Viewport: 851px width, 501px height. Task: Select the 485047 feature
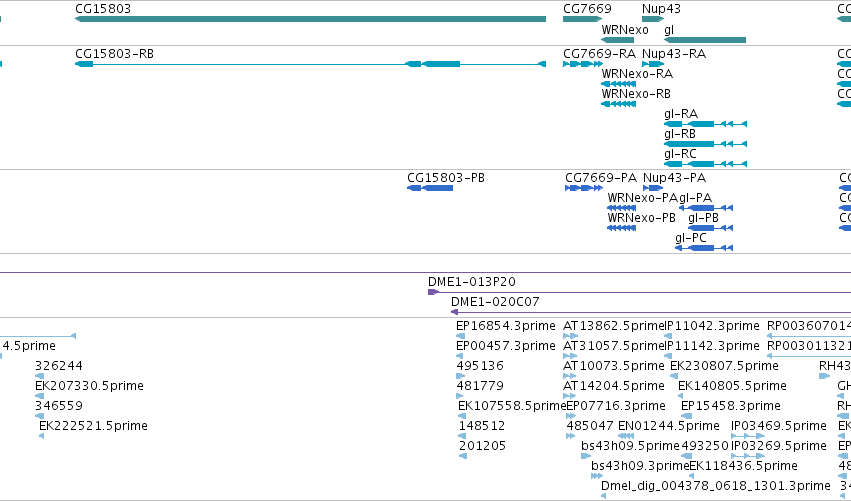pyautogui.click(x=570, y=436)
